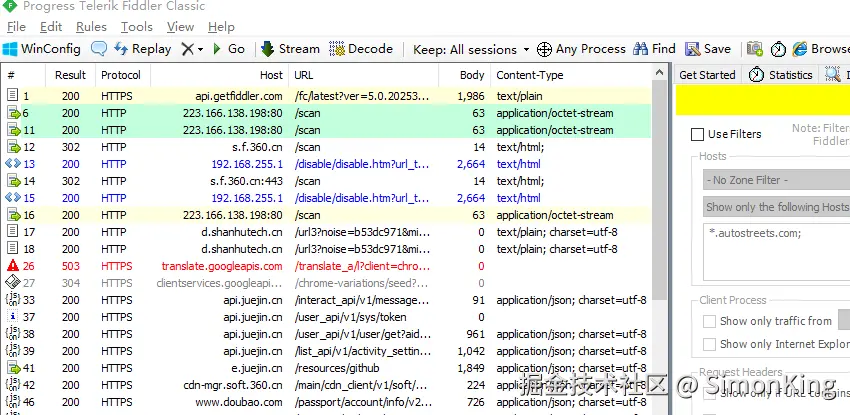Click host www.doubao.com
Image resolution: width=850 pixels, height=415 pixels.
tap(239, 403)
